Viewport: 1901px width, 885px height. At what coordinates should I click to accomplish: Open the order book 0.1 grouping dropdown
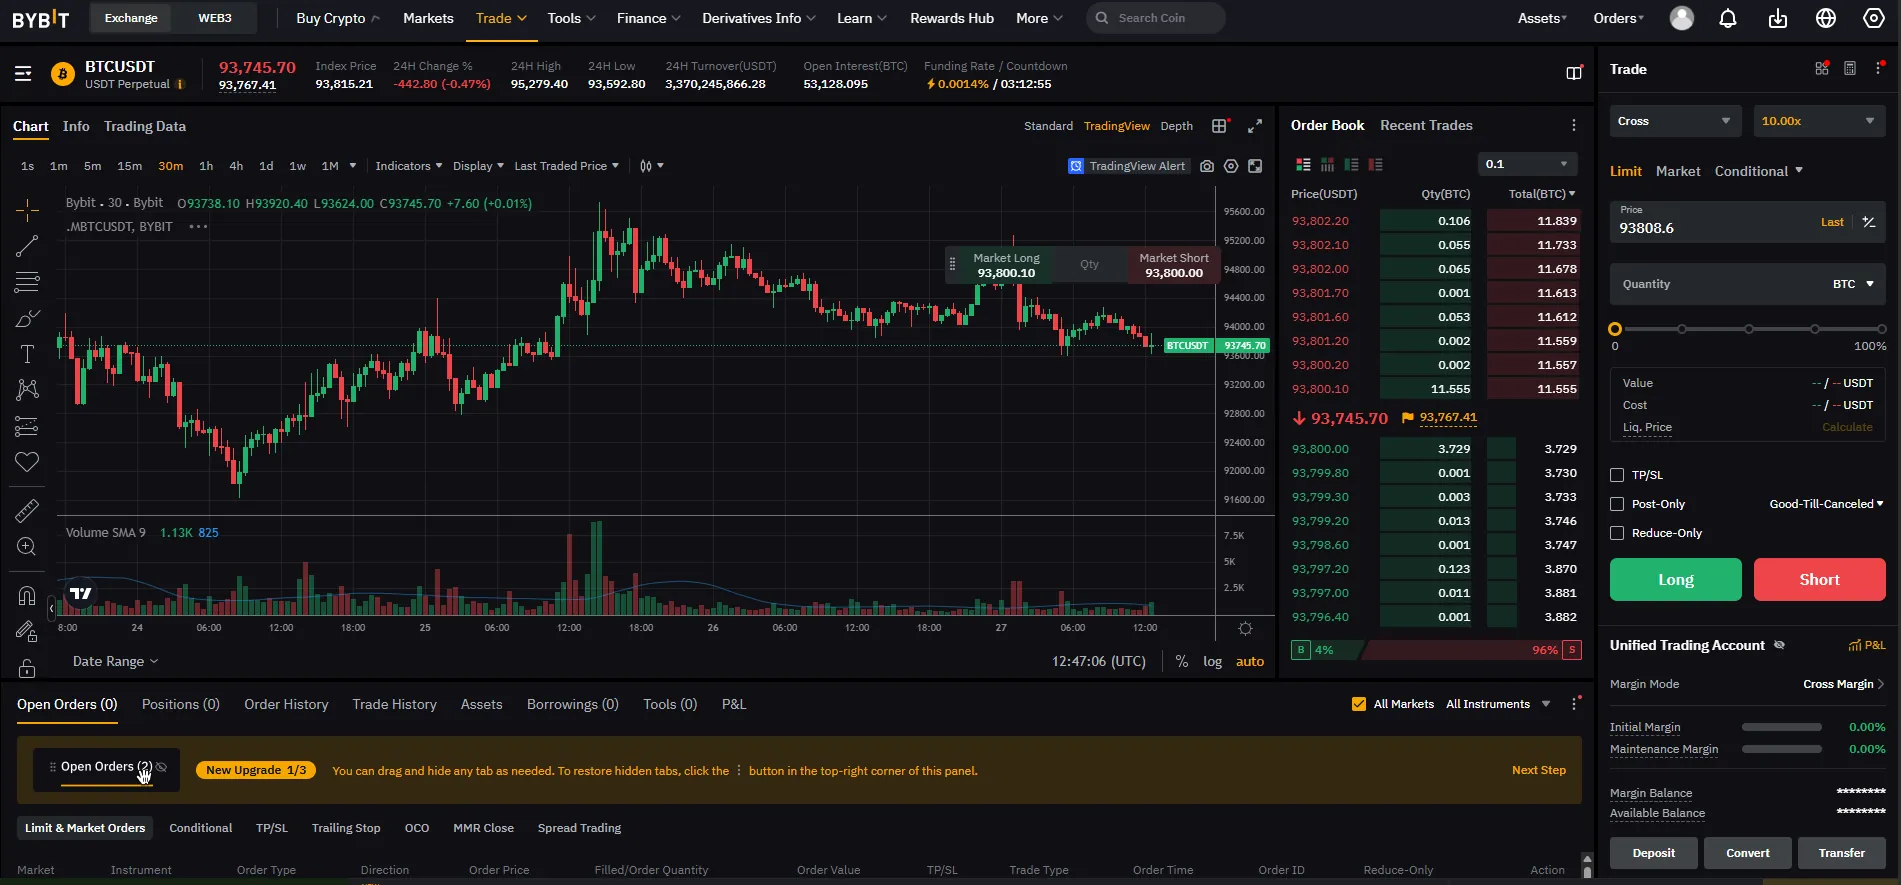coord(1528,164)
